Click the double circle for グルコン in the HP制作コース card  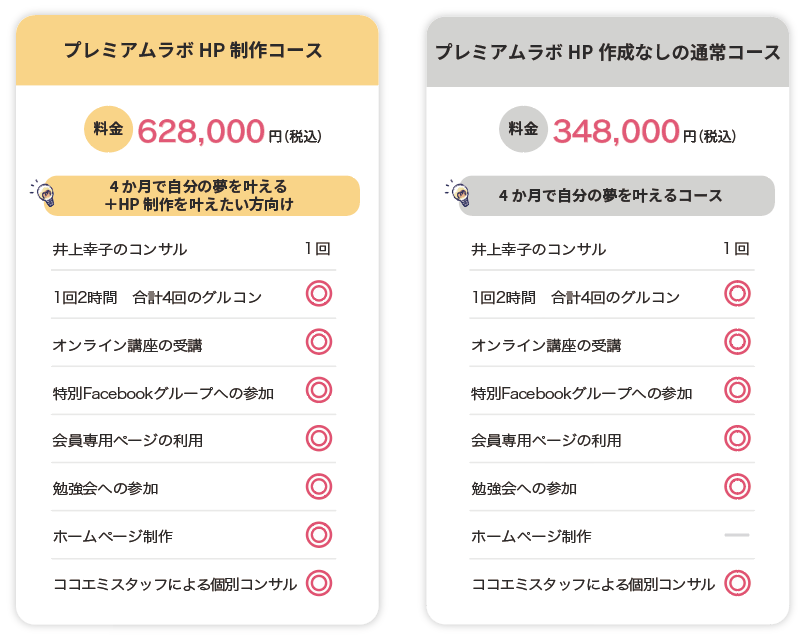click(x=319, y=294)
